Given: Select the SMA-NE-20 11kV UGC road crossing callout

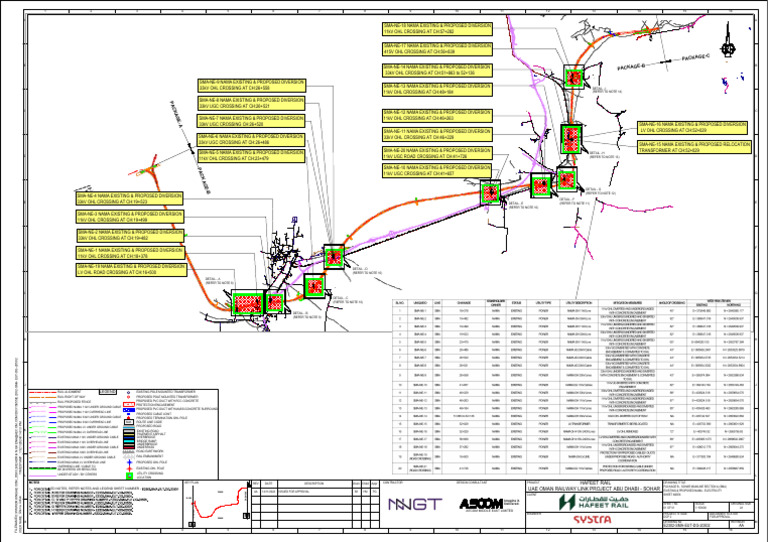Looking at the screenshot, I should pos(437,153).
